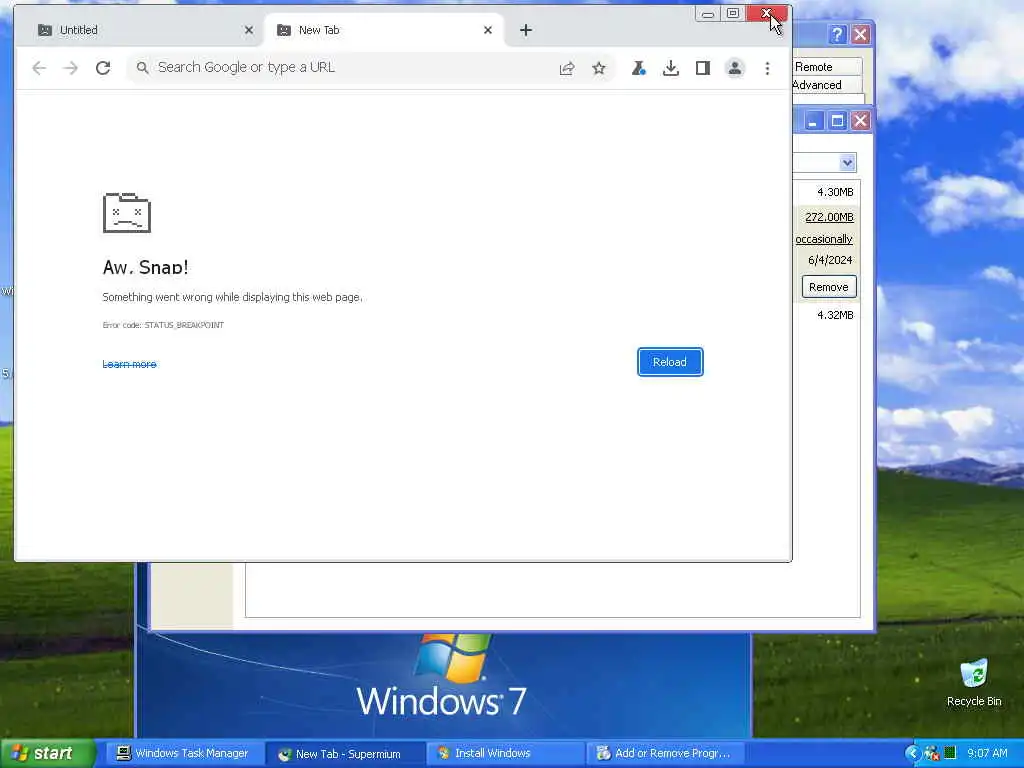Switch to the Advanced tab in System Properties
1024x768 pixels.
[826, 85]
